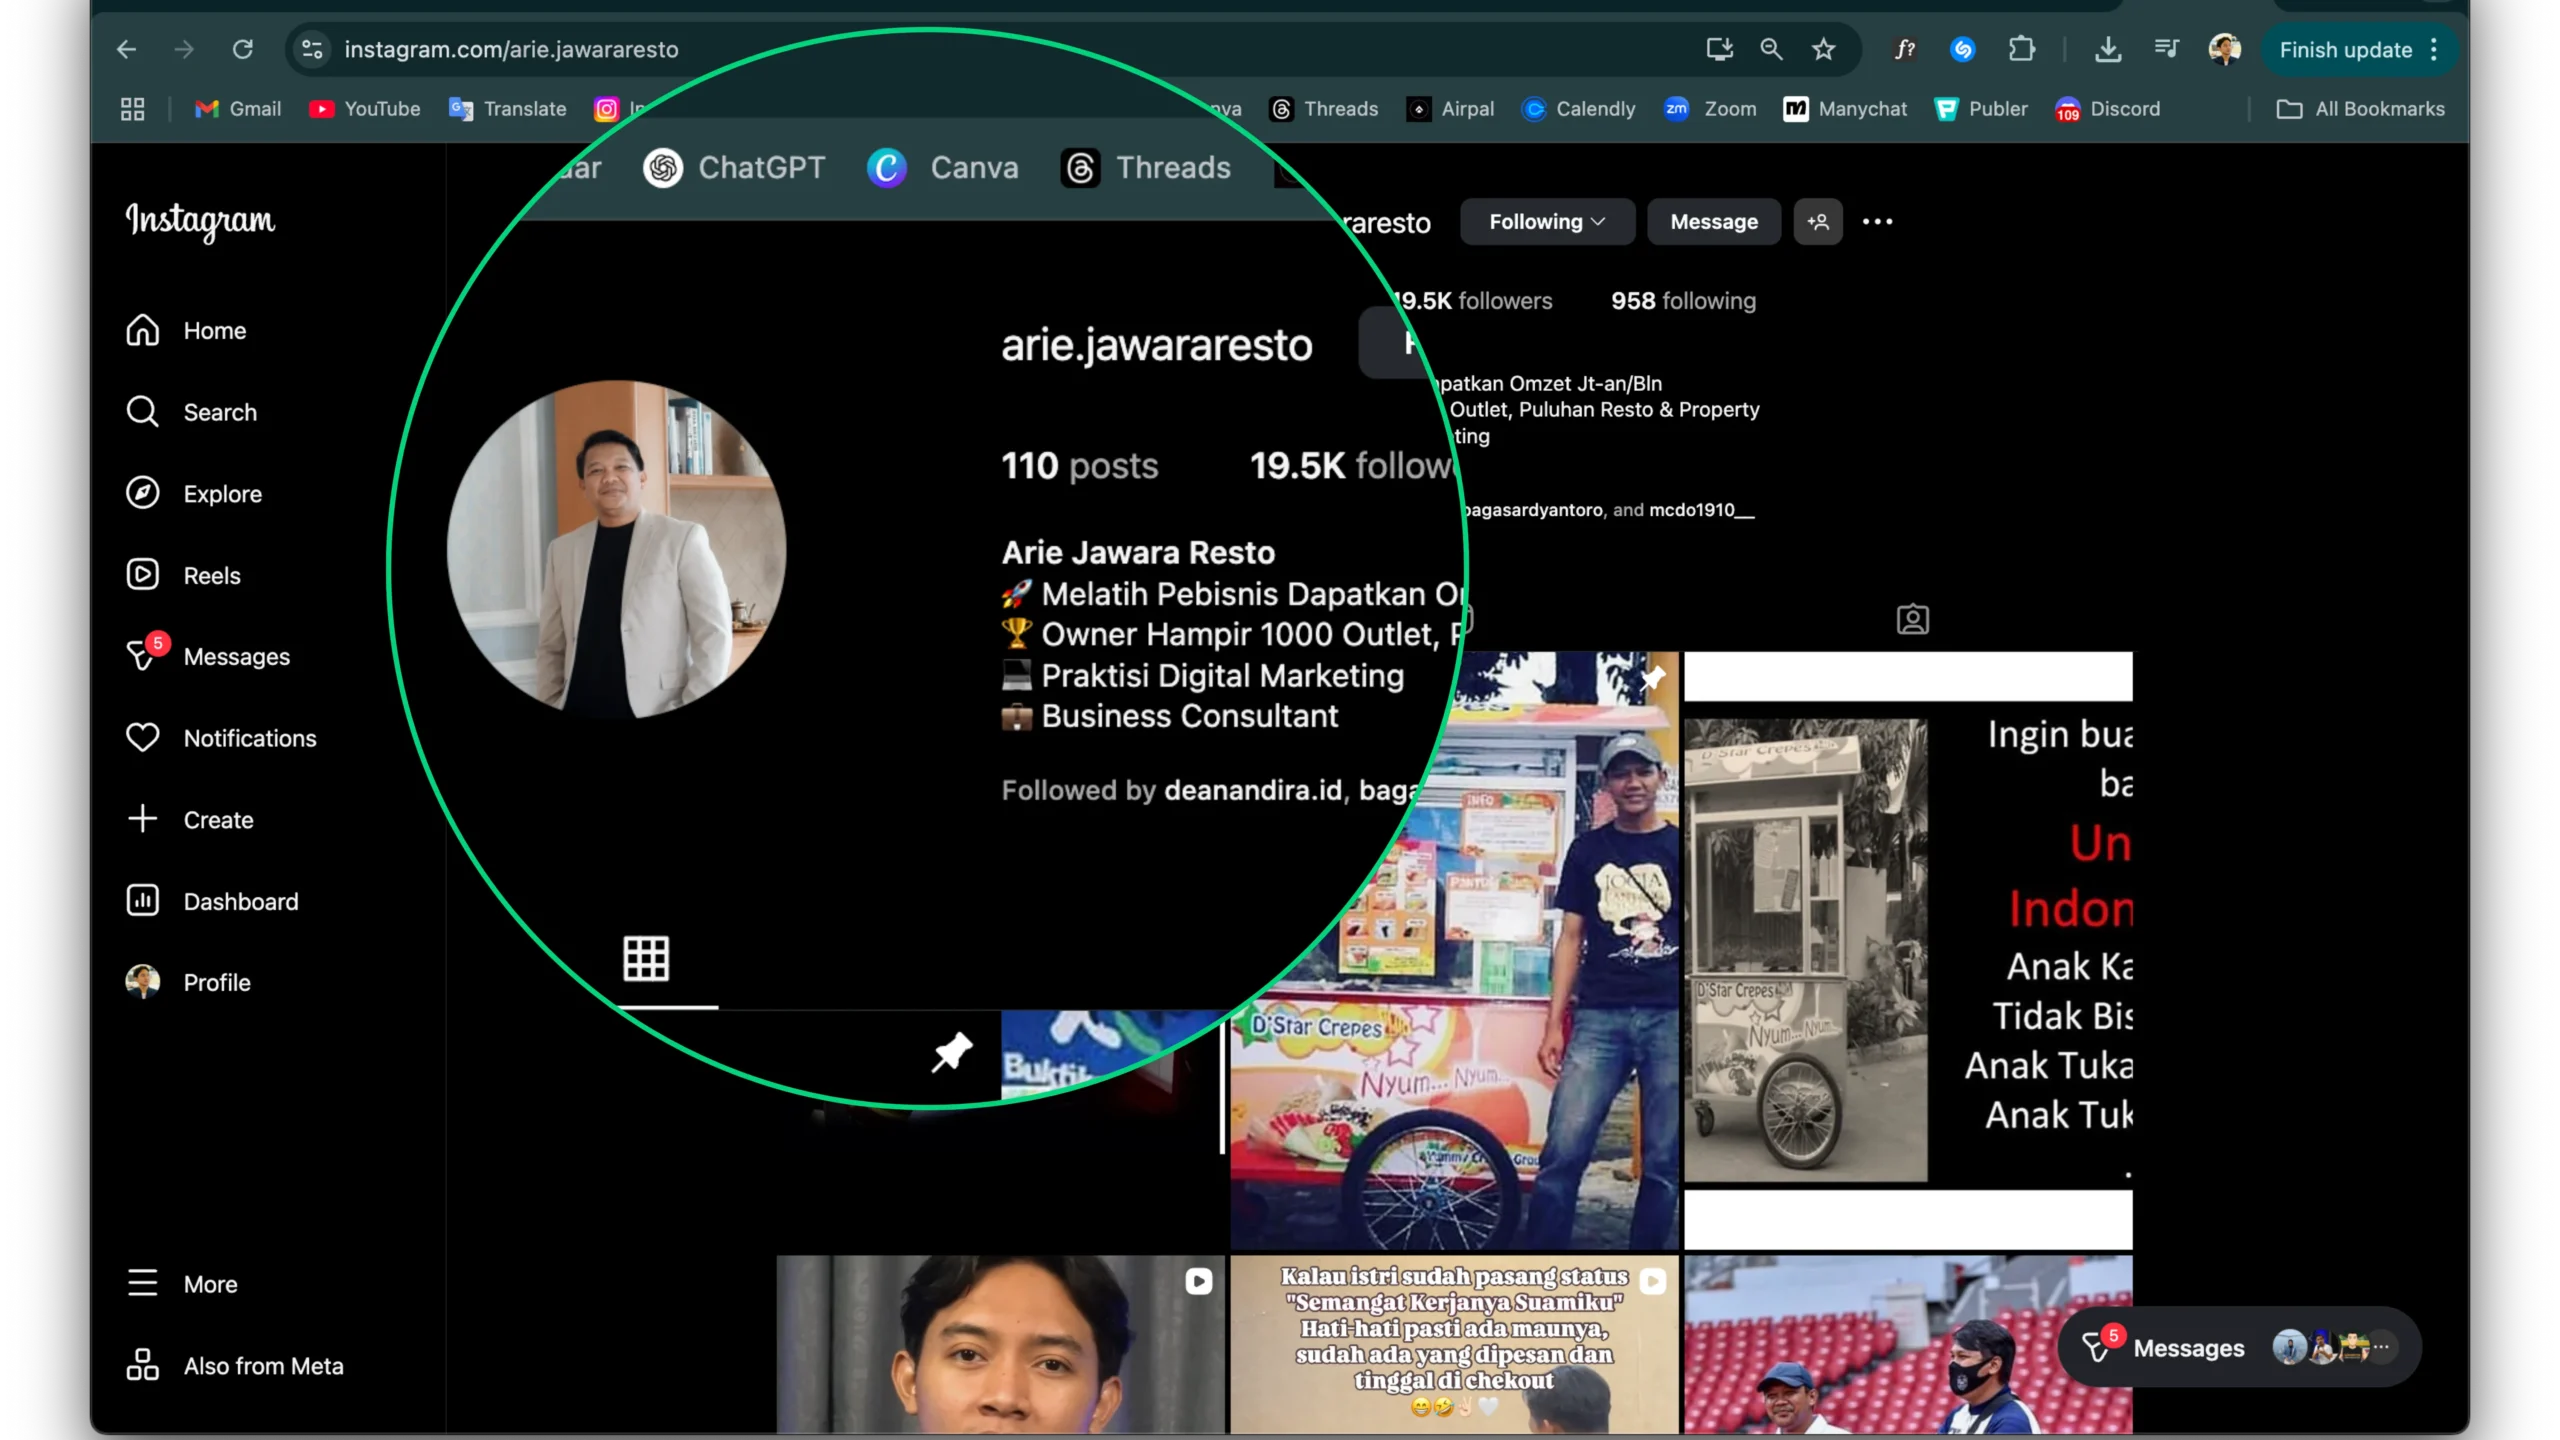Open Notifications in Instagram sidebar
Image resolution: width=2560 pixels, height=1440 pixels.
pos(221,738)
